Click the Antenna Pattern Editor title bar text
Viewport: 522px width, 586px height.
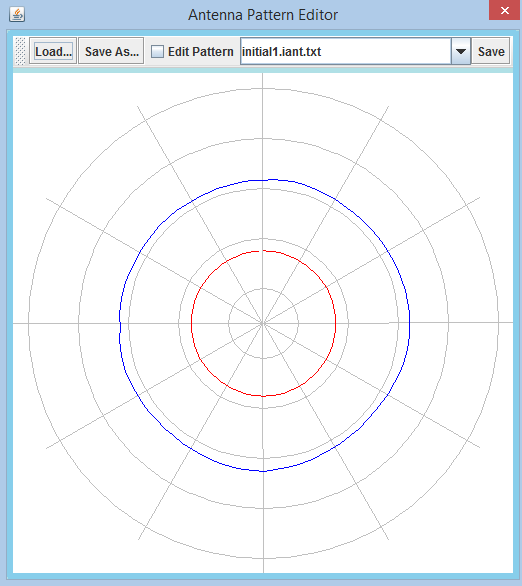263,15
